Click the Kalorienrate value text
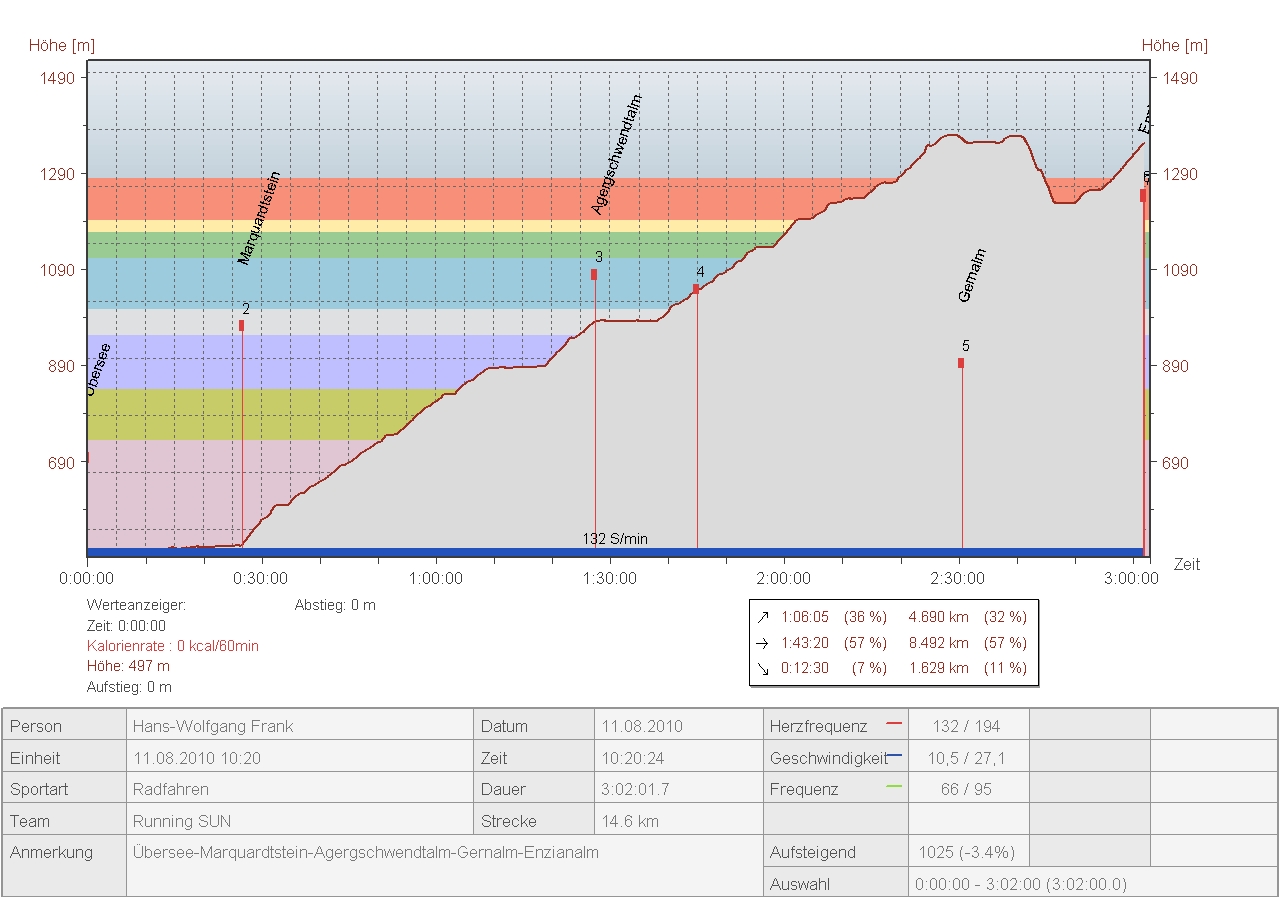1280x897 pixels. coord(173,646)
